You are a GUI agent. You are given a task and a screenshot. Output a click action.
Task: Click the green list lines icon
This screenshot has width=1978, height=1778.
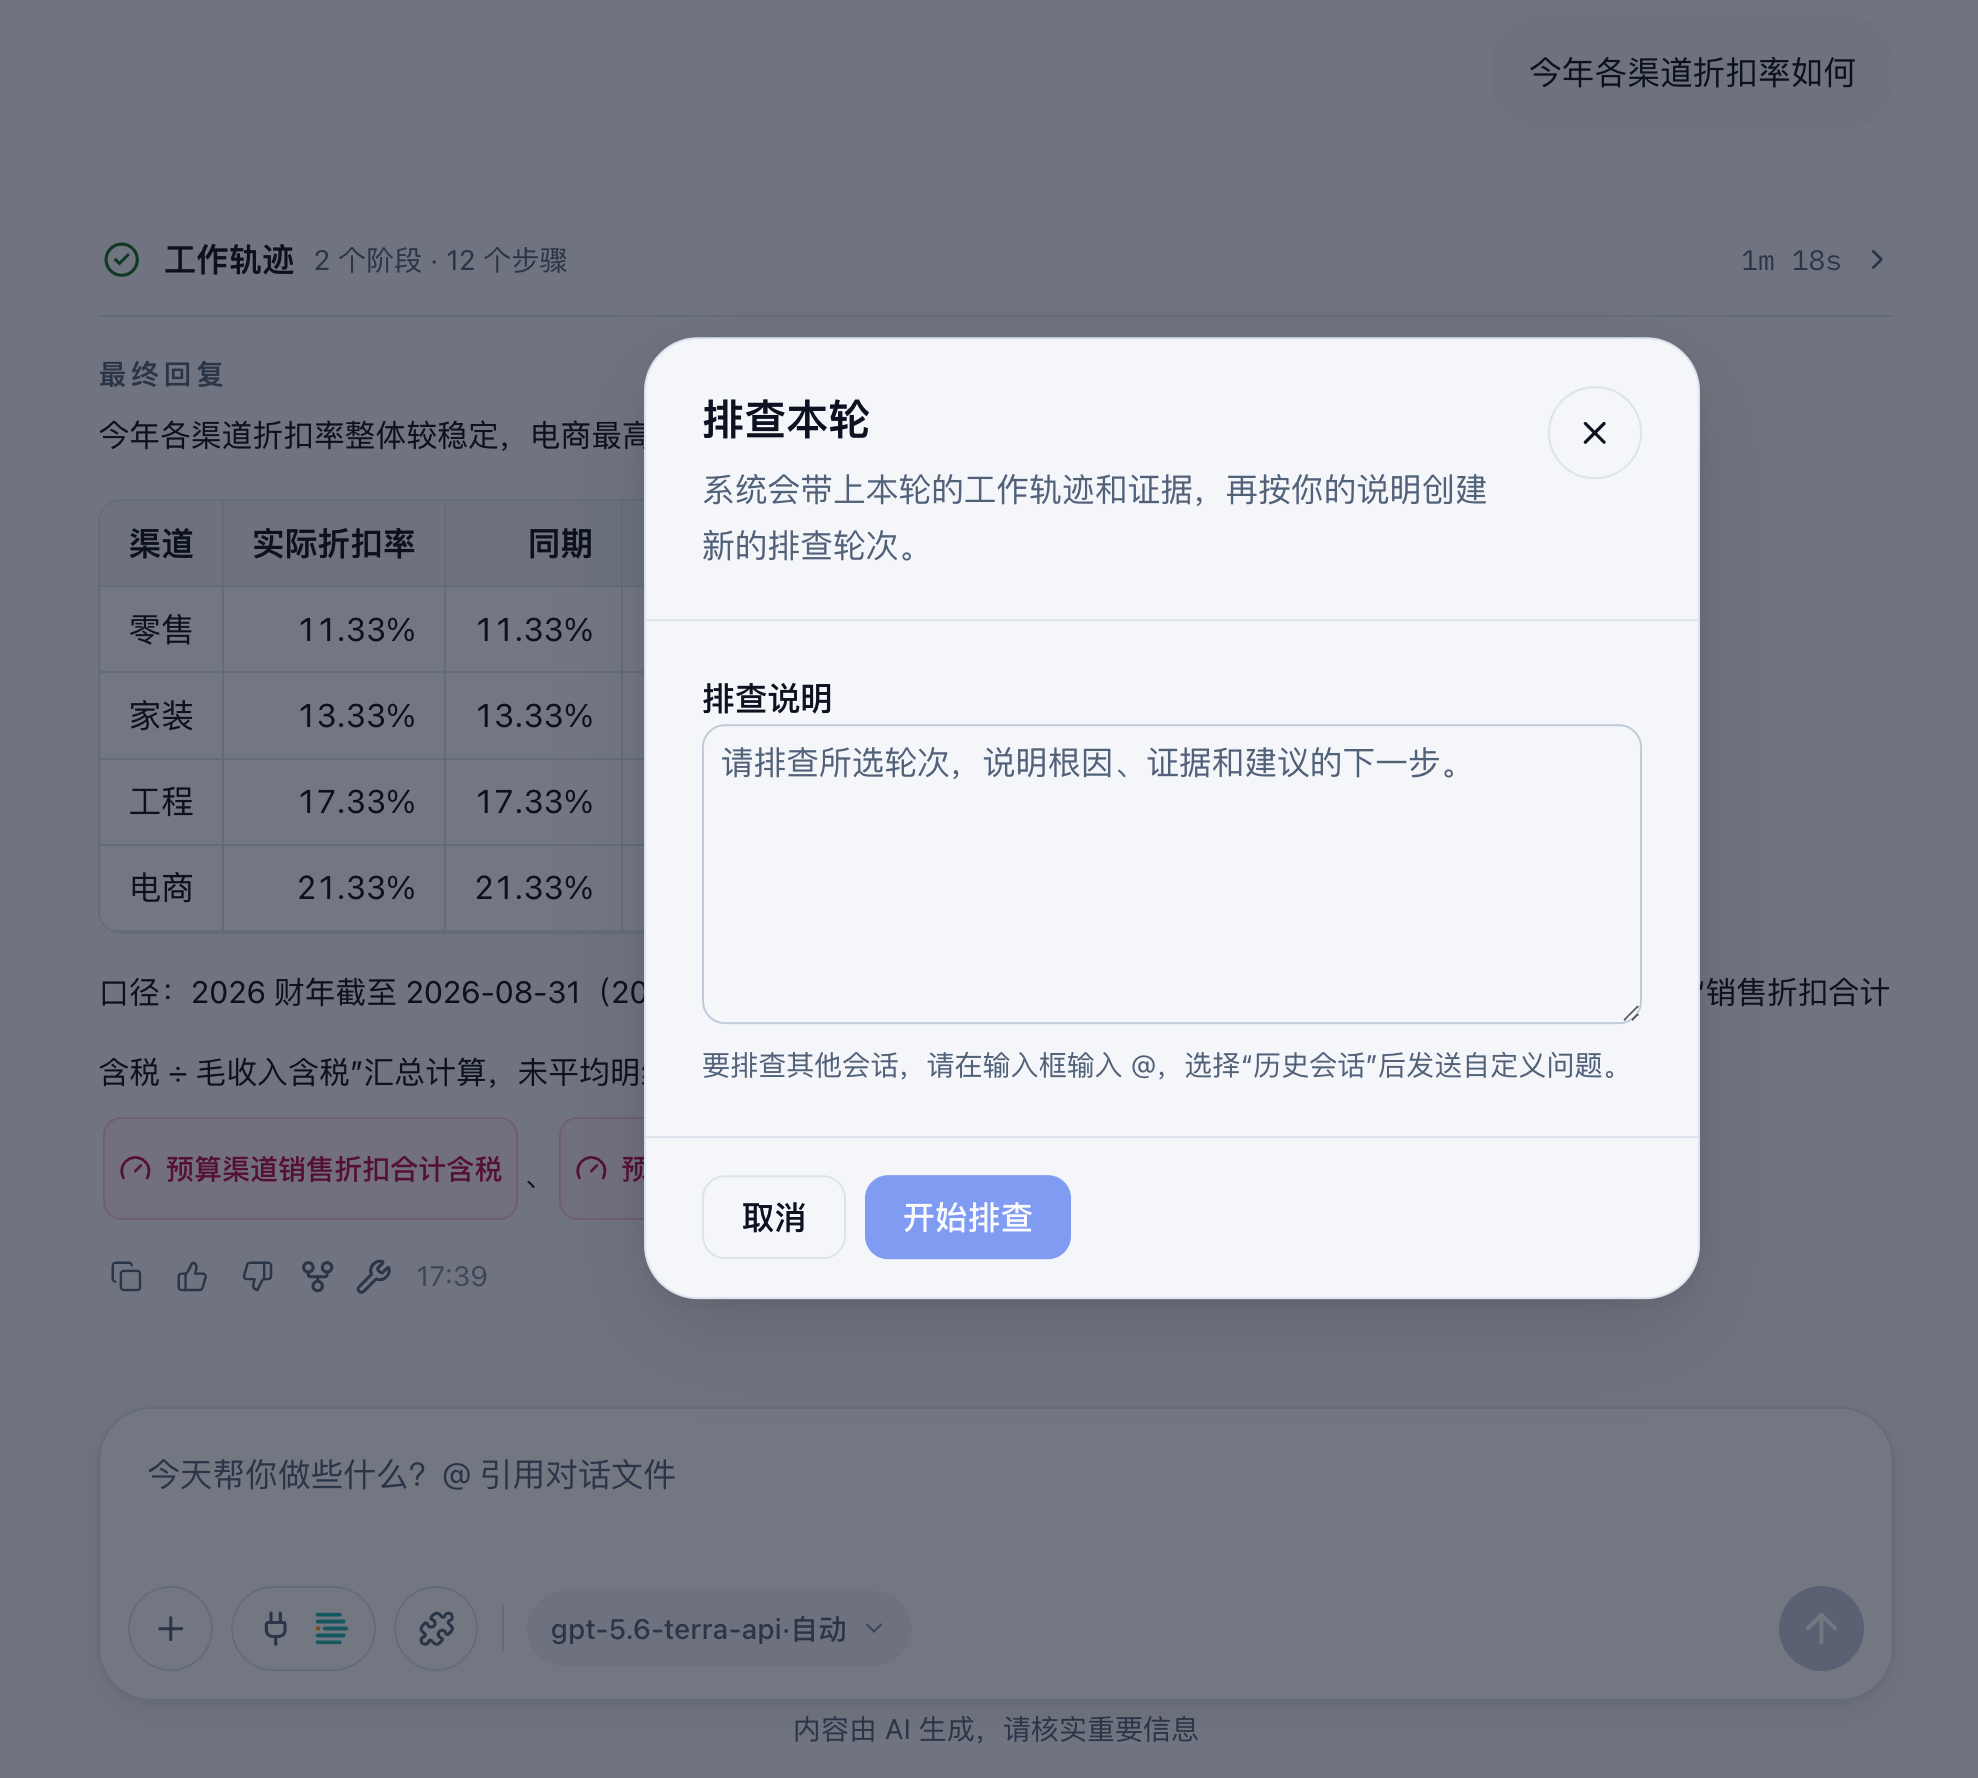point(331,1629)
